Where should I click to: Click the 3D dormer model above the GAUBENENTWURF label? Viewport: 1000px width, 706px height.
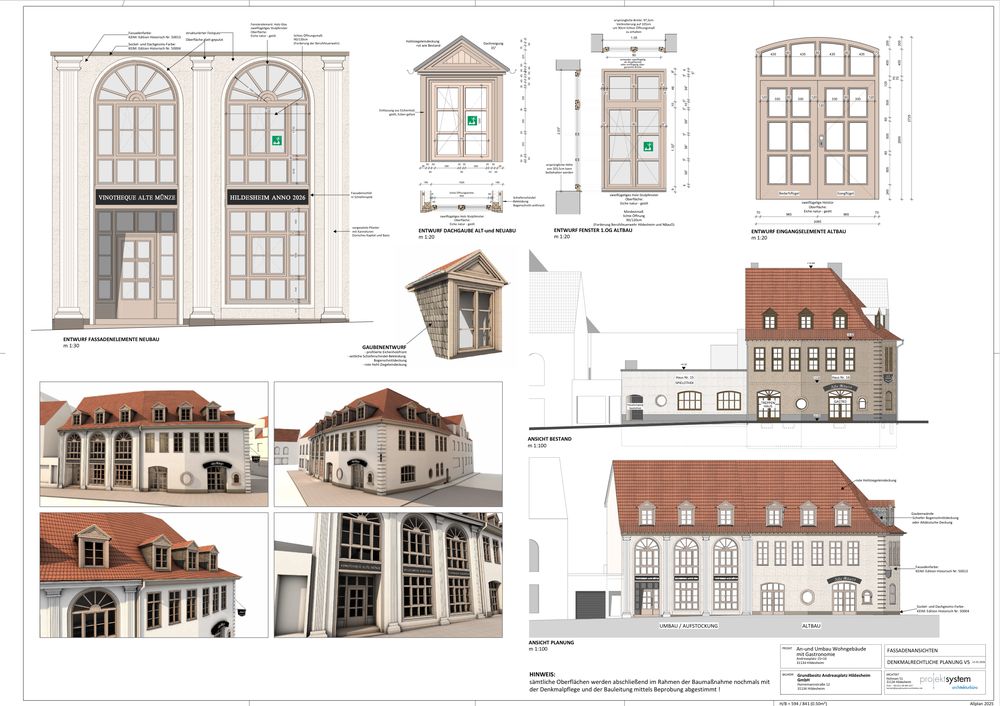click(x=457, y=304)
